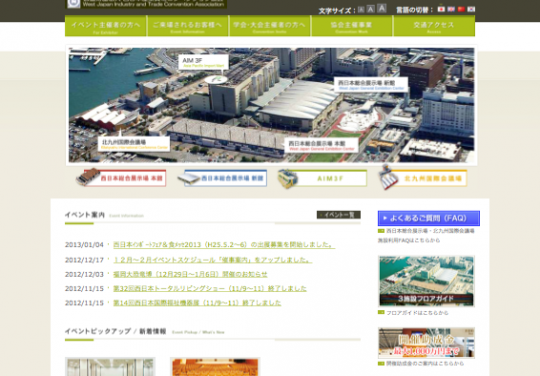Image resolution: width=540 pixels, height=376 pixels.
Task: Click the new hall building icon beside blue button
Action: point(188,178)
